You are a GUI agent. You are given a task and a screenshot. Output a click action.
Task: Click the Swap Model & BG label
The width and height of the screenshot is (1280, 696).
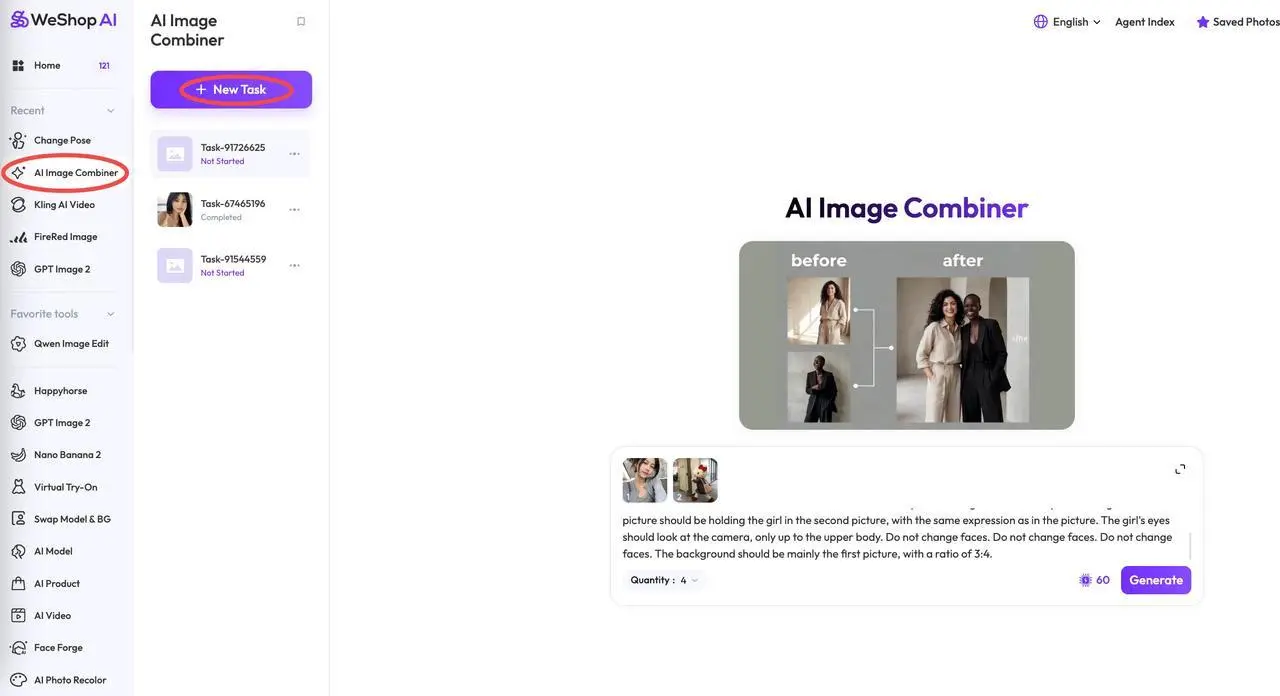click(x=72, y=519)
